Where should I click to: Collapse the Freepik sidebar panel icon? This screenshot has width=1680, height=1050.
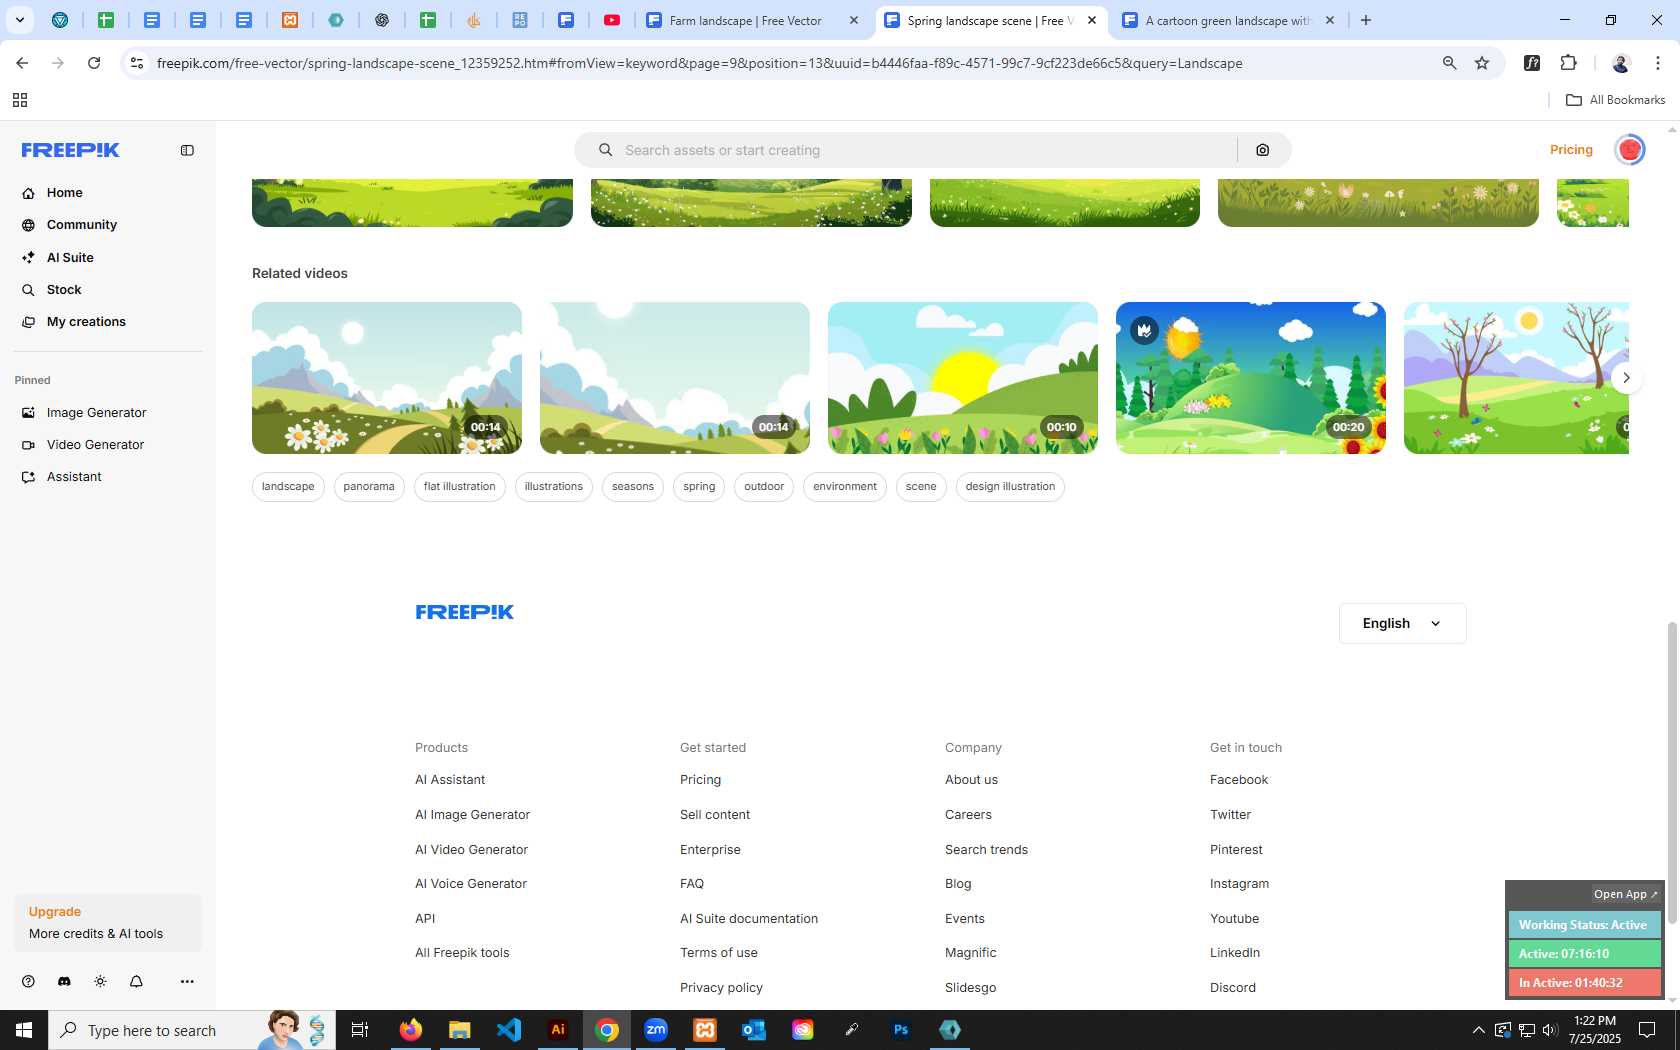point(187,150)
